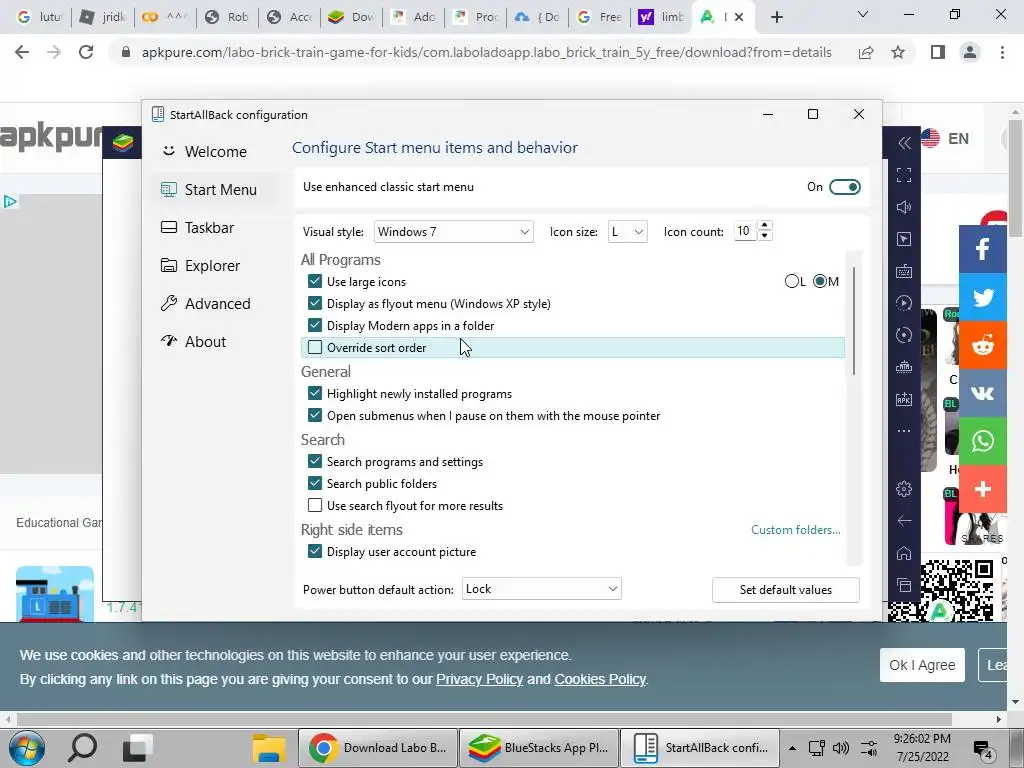
Task: Click the Icon count number field
Action: 745,231
